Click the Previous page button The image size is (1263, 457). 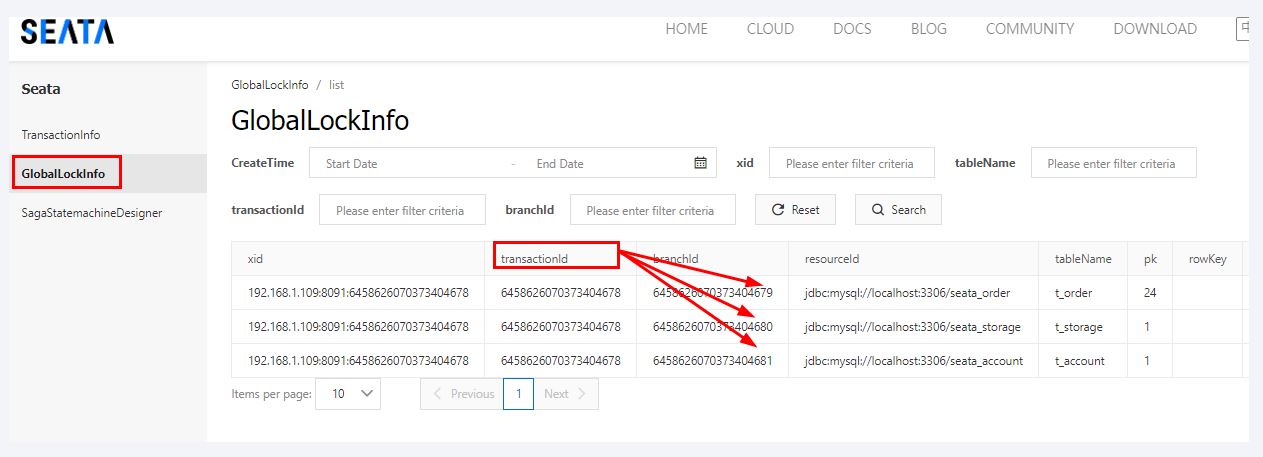click(x=460, y=394)
